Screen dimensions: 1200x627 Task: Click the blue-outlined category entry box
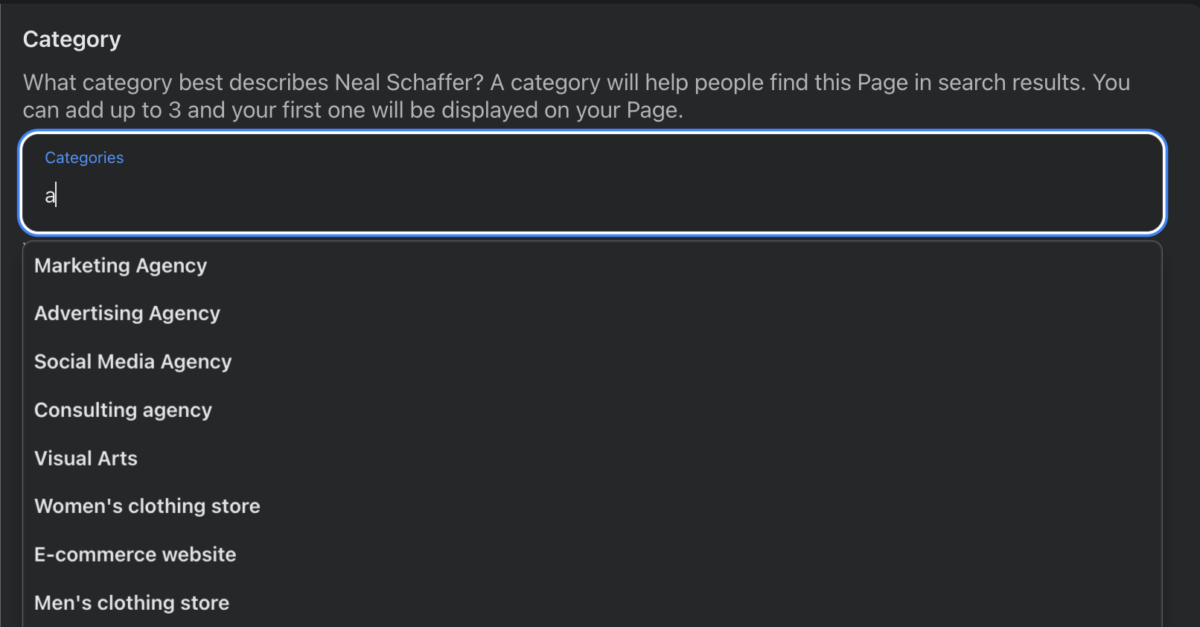(x=592, y=183)
